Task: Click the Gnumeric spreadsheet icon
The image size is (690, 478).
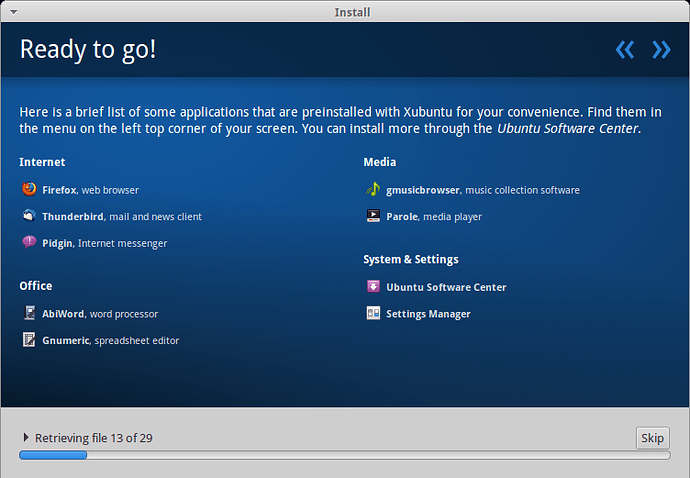Action: coord(29,340)
